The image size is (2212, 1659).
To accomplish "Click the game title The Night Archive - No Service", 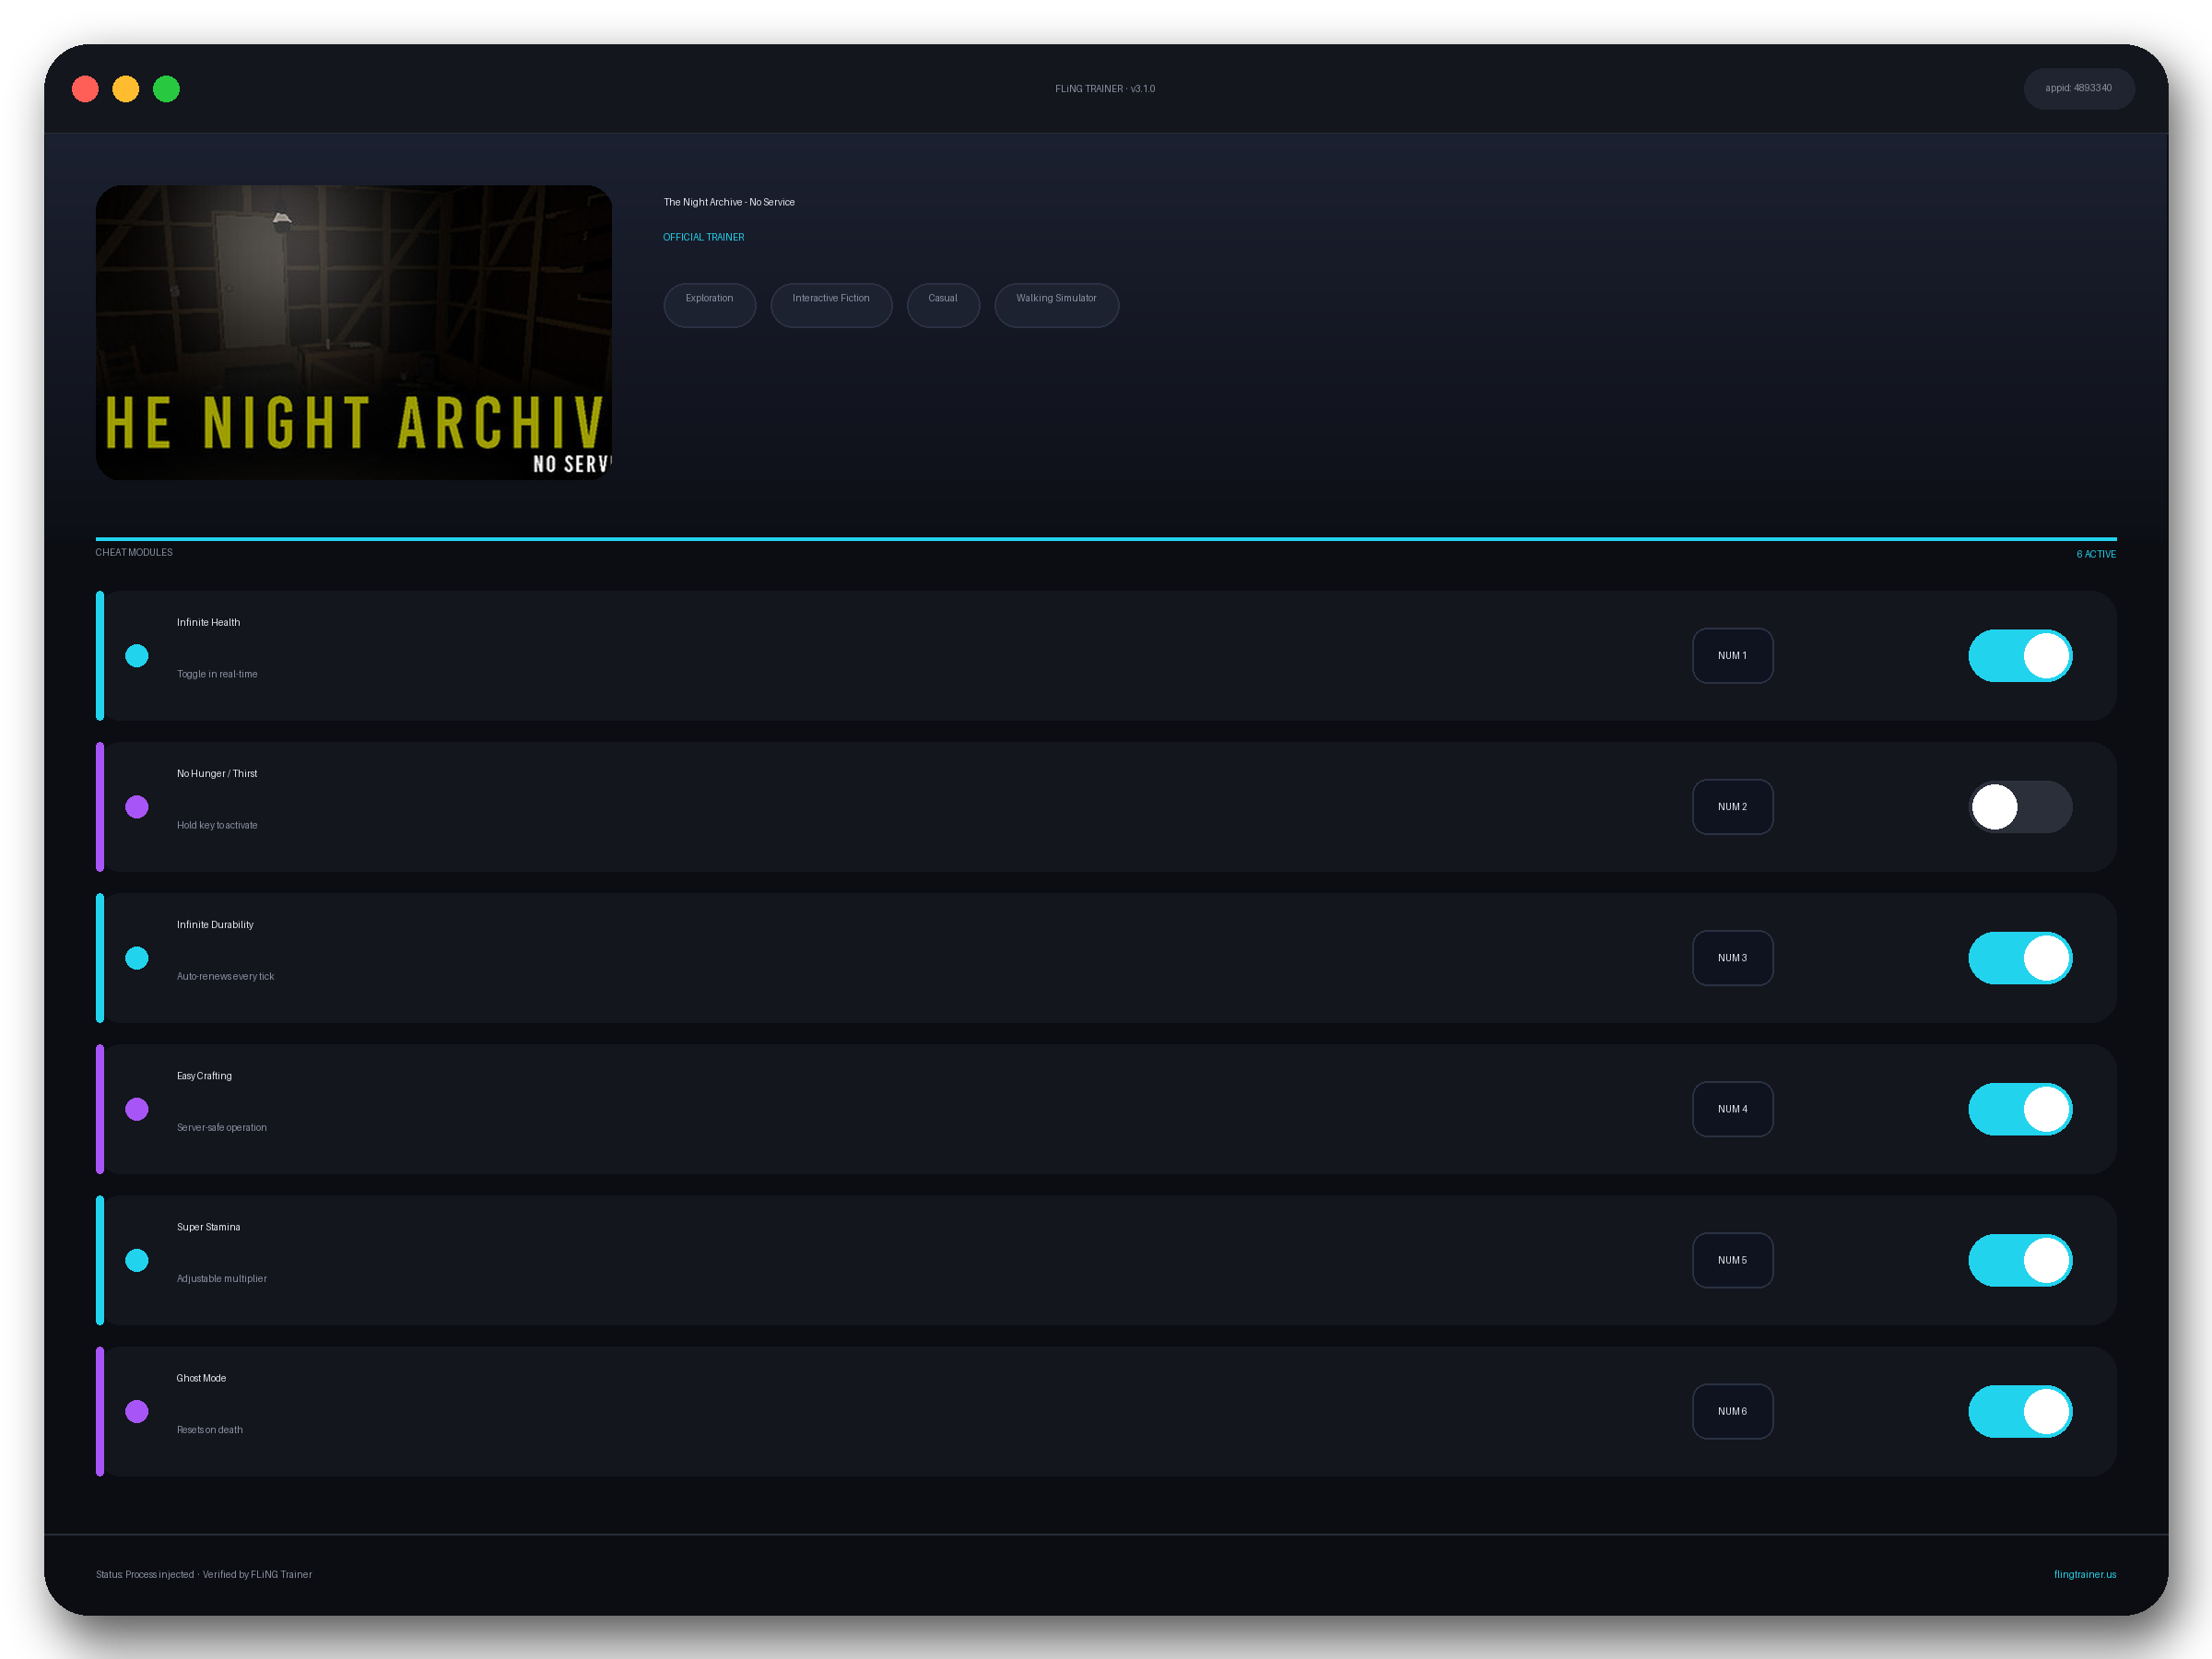I will pos(729,202).
